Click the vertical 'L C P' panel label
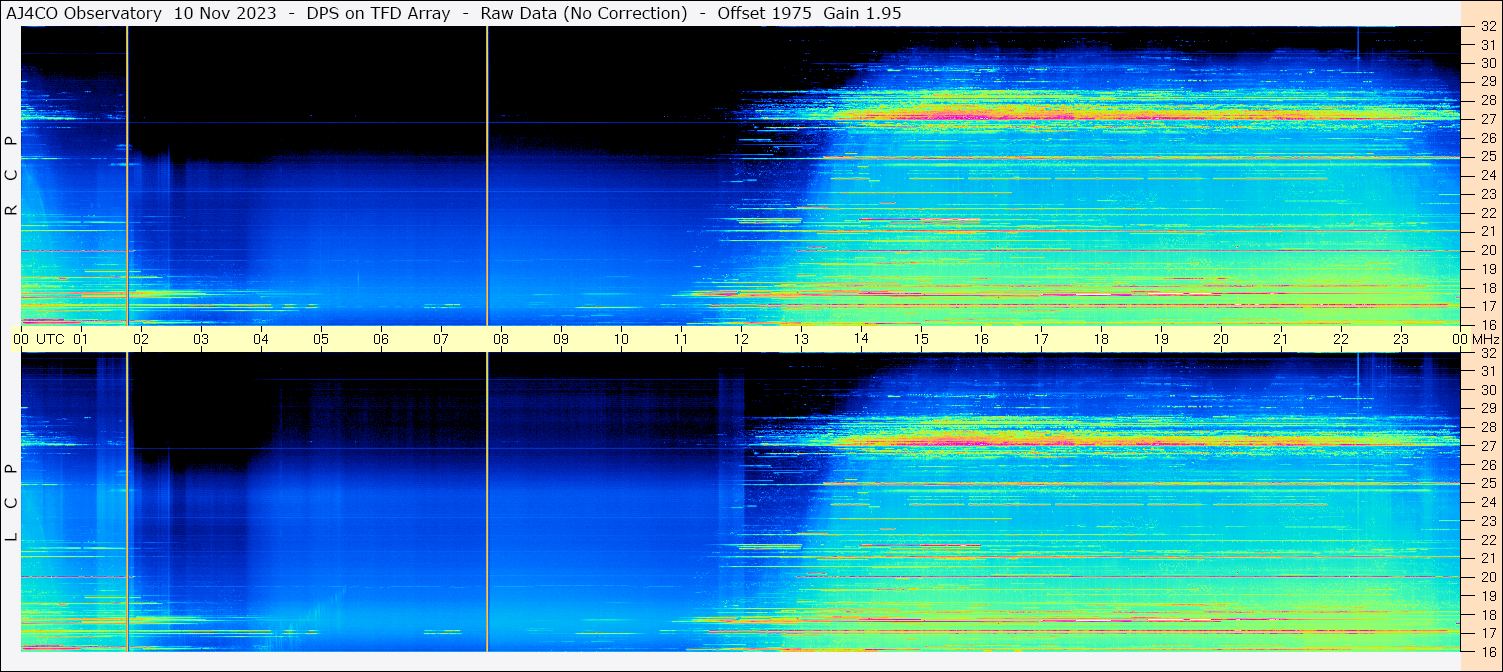The width and height of the screenshot is (1503, 672). tap(12, 503)
